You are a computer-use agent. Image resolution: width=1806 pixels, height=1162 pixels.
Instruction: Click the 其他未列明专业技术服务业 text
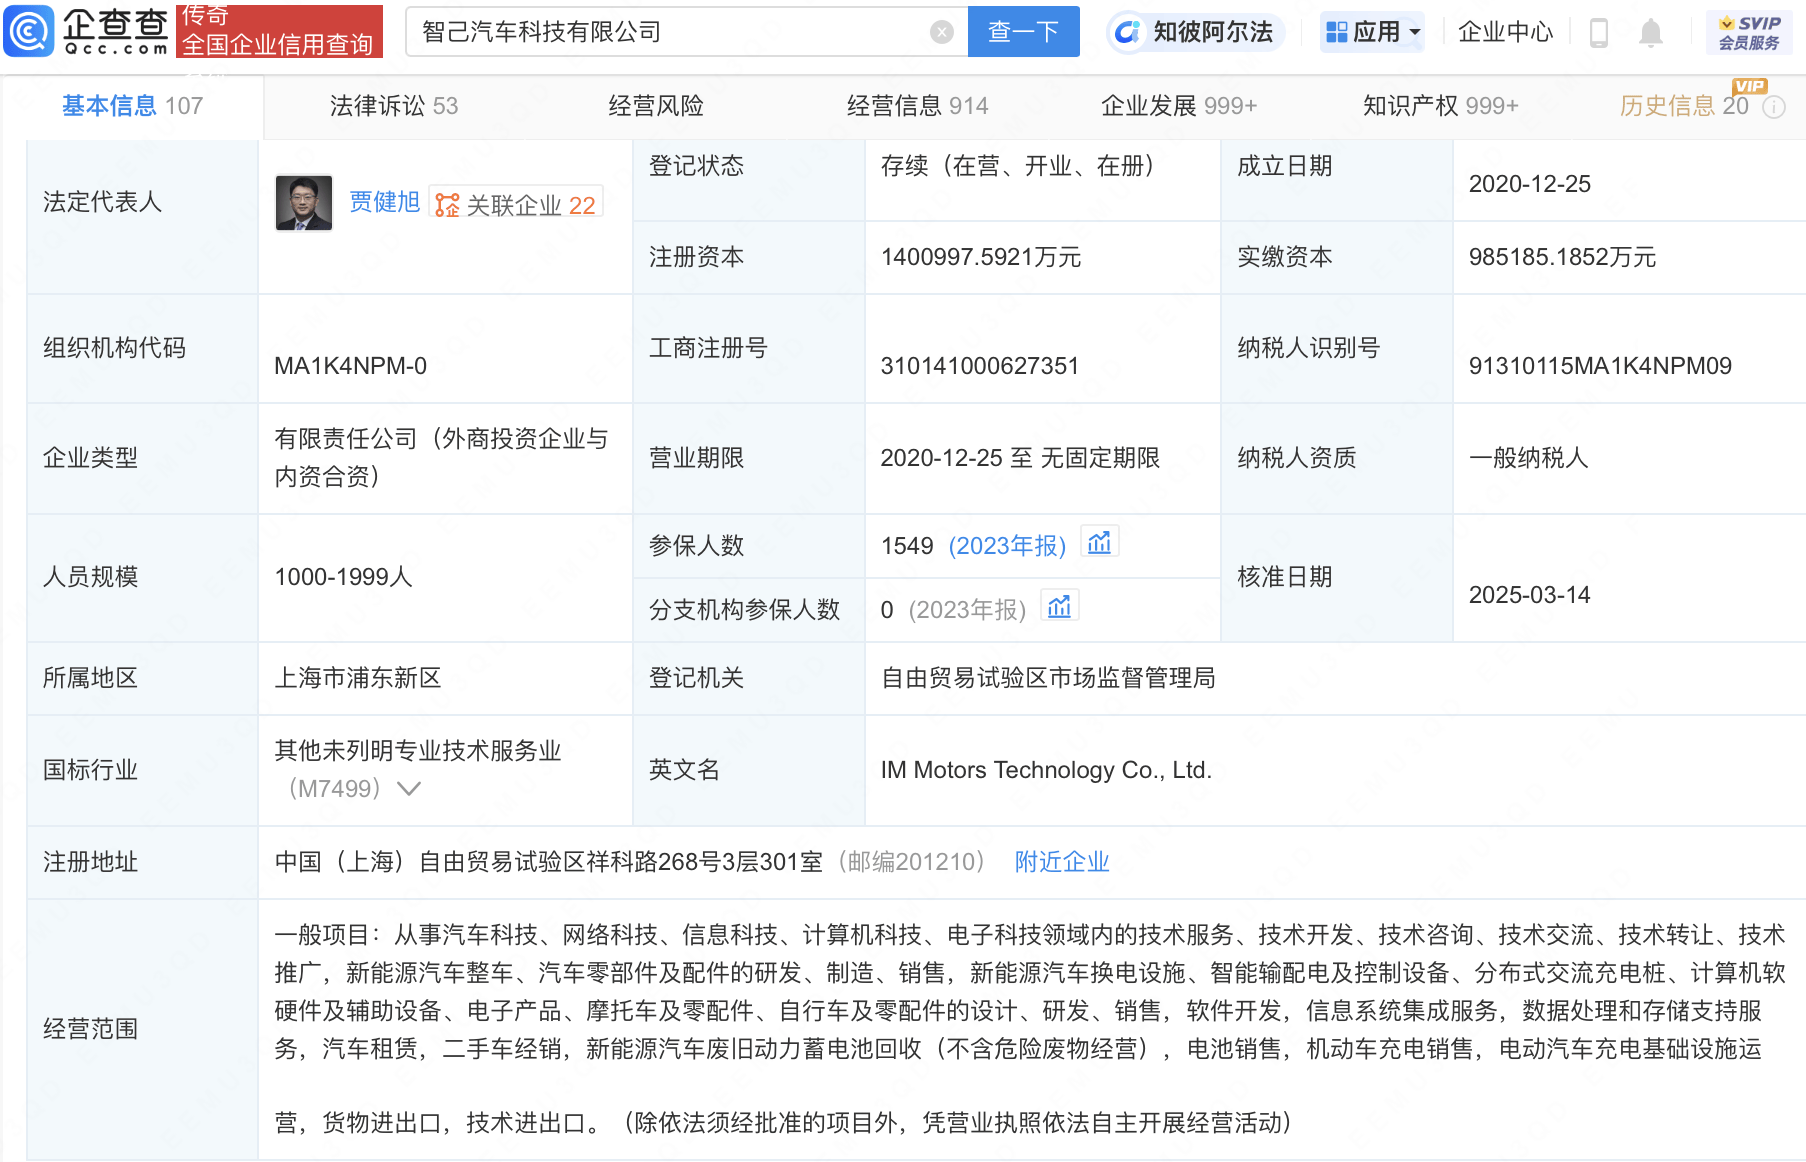[418, 751]
